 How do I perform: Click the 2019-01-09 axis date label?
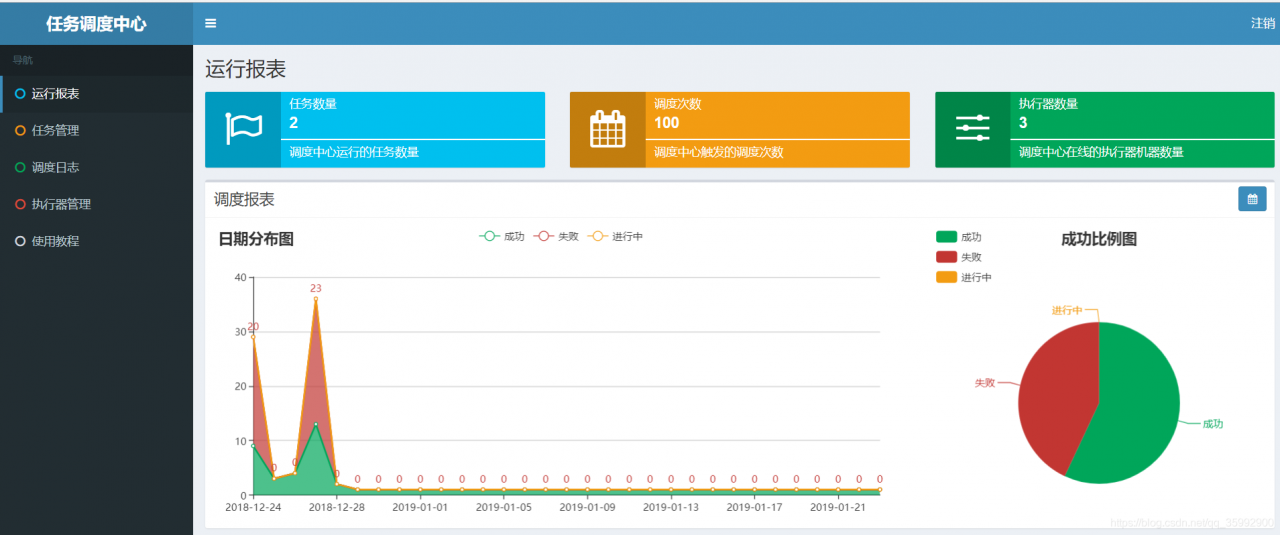click(x=587, y=507)
